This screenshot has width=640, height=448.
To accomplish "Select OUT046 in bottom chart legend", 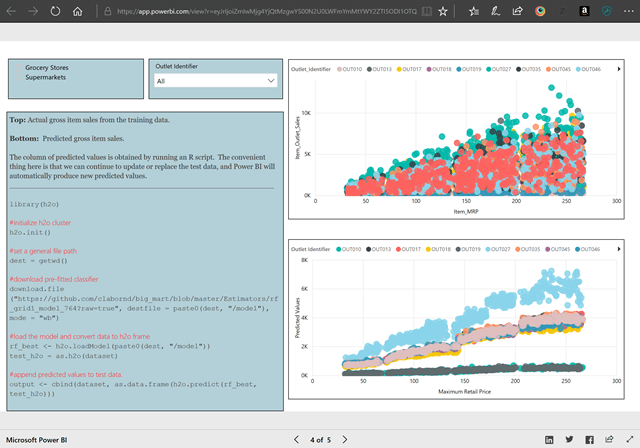I will coord(588,249).
